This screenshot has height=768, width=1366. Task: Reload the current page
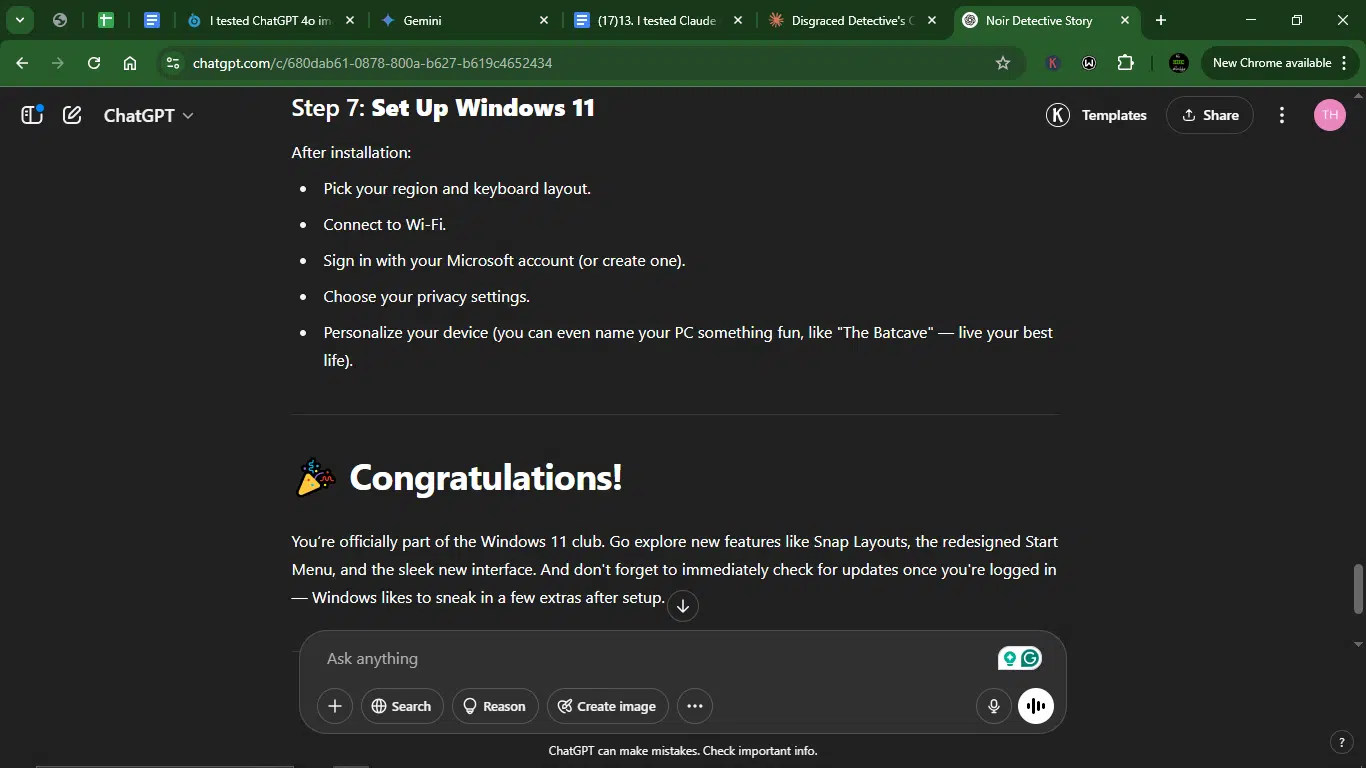coord(94,63)
